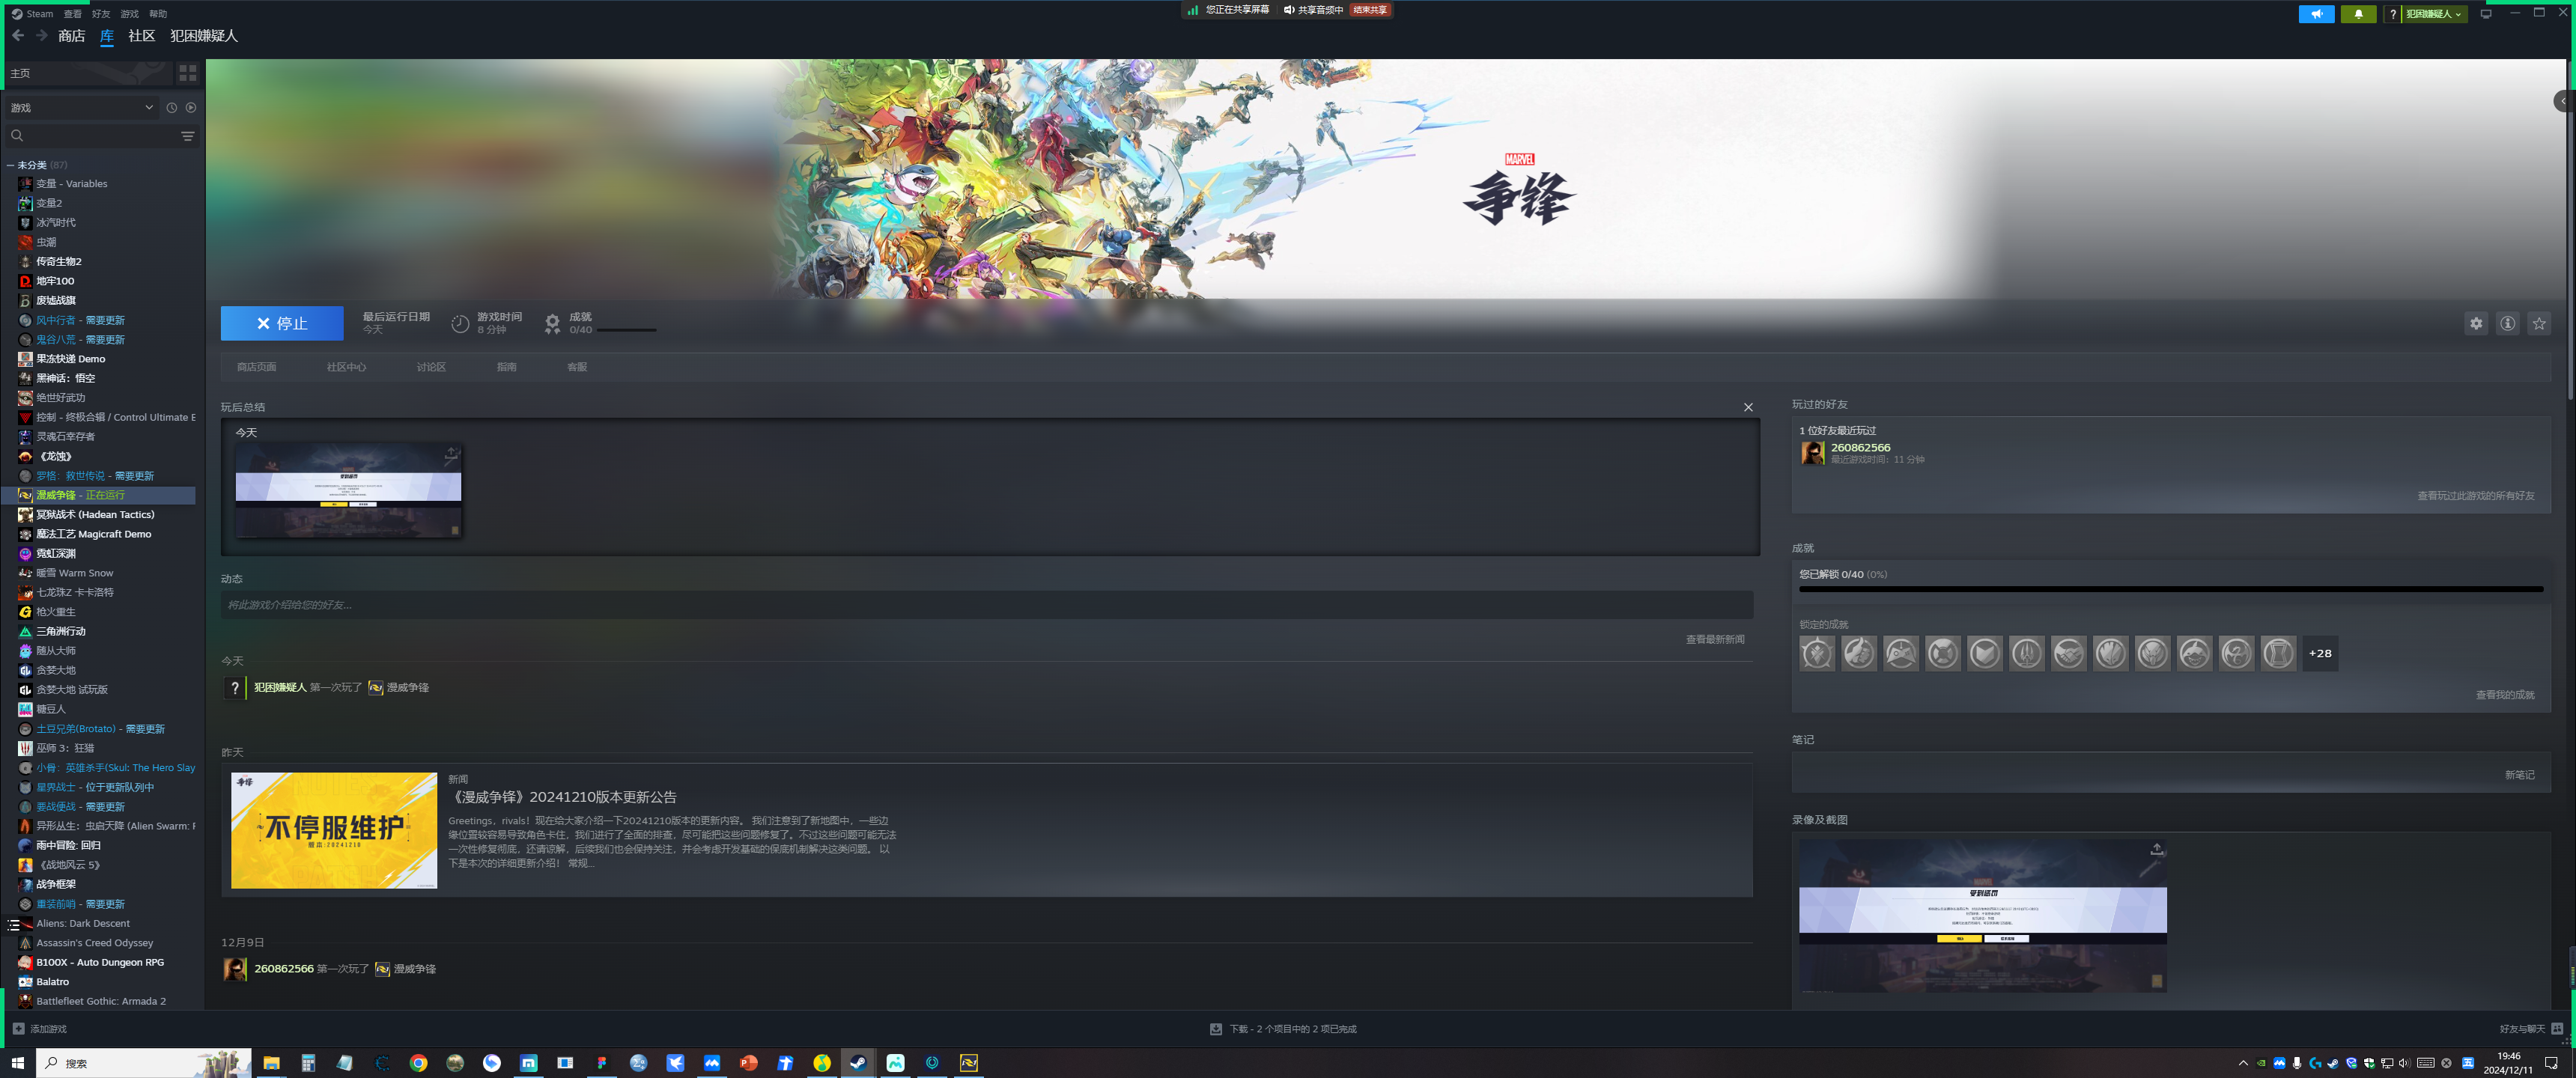Open the Calculator from the taskbar

pos(308,1062)
